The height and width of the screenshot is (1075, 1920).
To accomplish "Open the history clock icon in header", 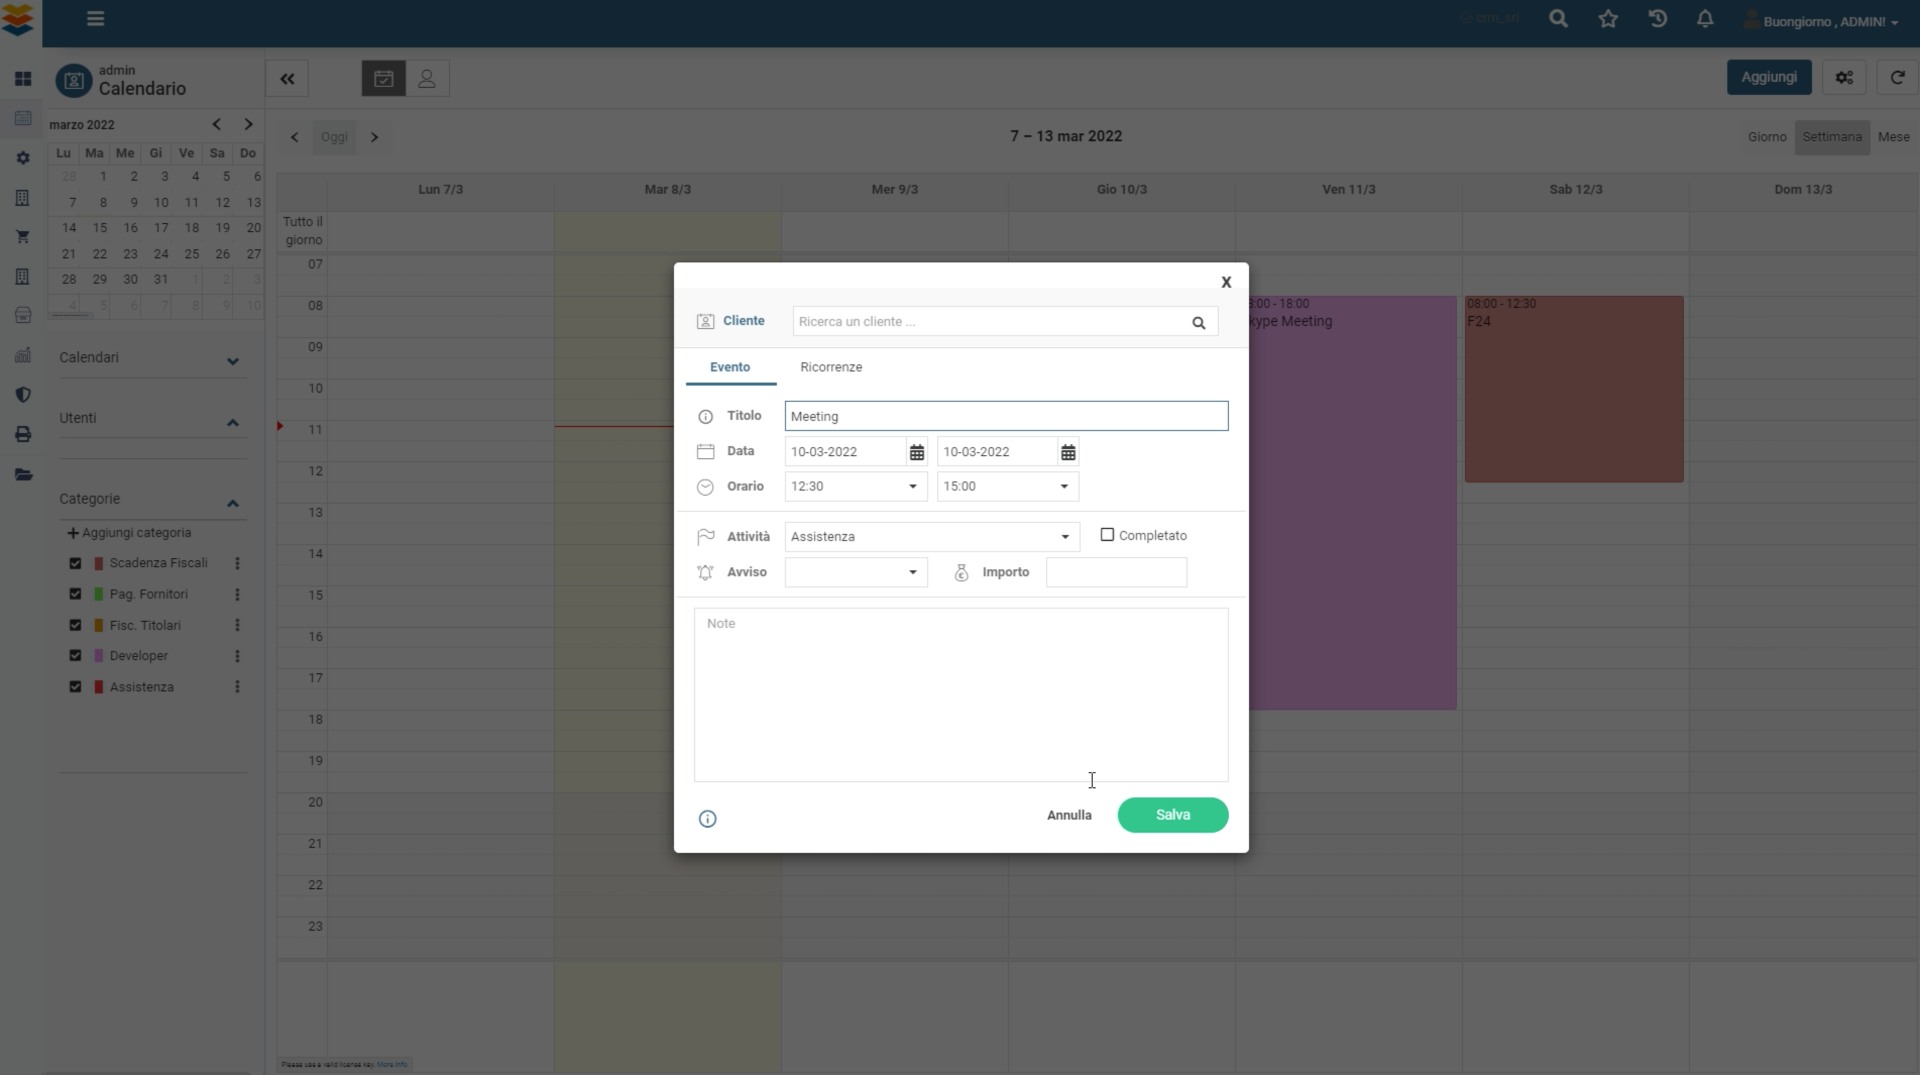I will point(1657,19).
